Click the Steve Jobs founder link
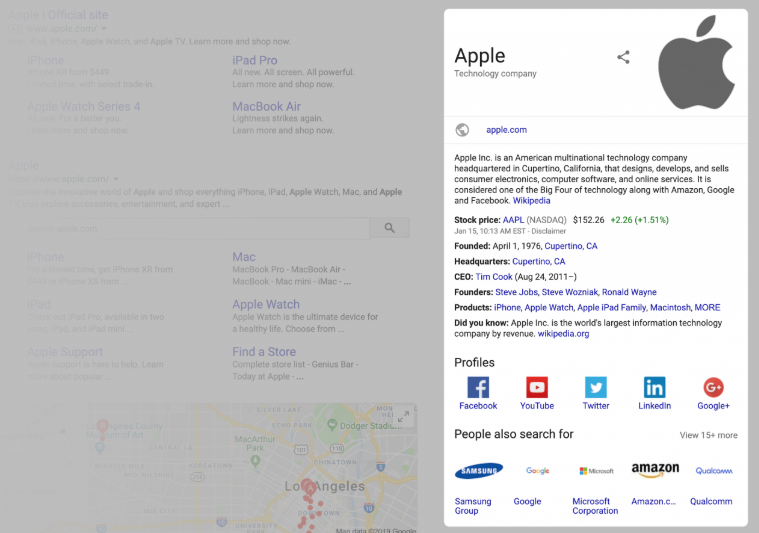Viewport: 759px width, 533px height. click(516, 292)
